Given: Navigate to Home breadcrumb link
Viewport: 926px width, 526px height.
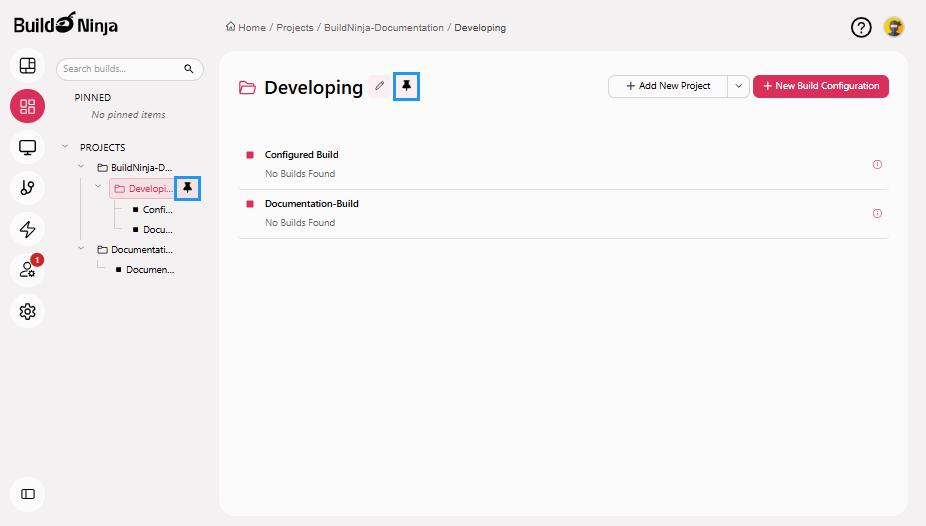Looking at the screenshot, I should tap(246, 28).
